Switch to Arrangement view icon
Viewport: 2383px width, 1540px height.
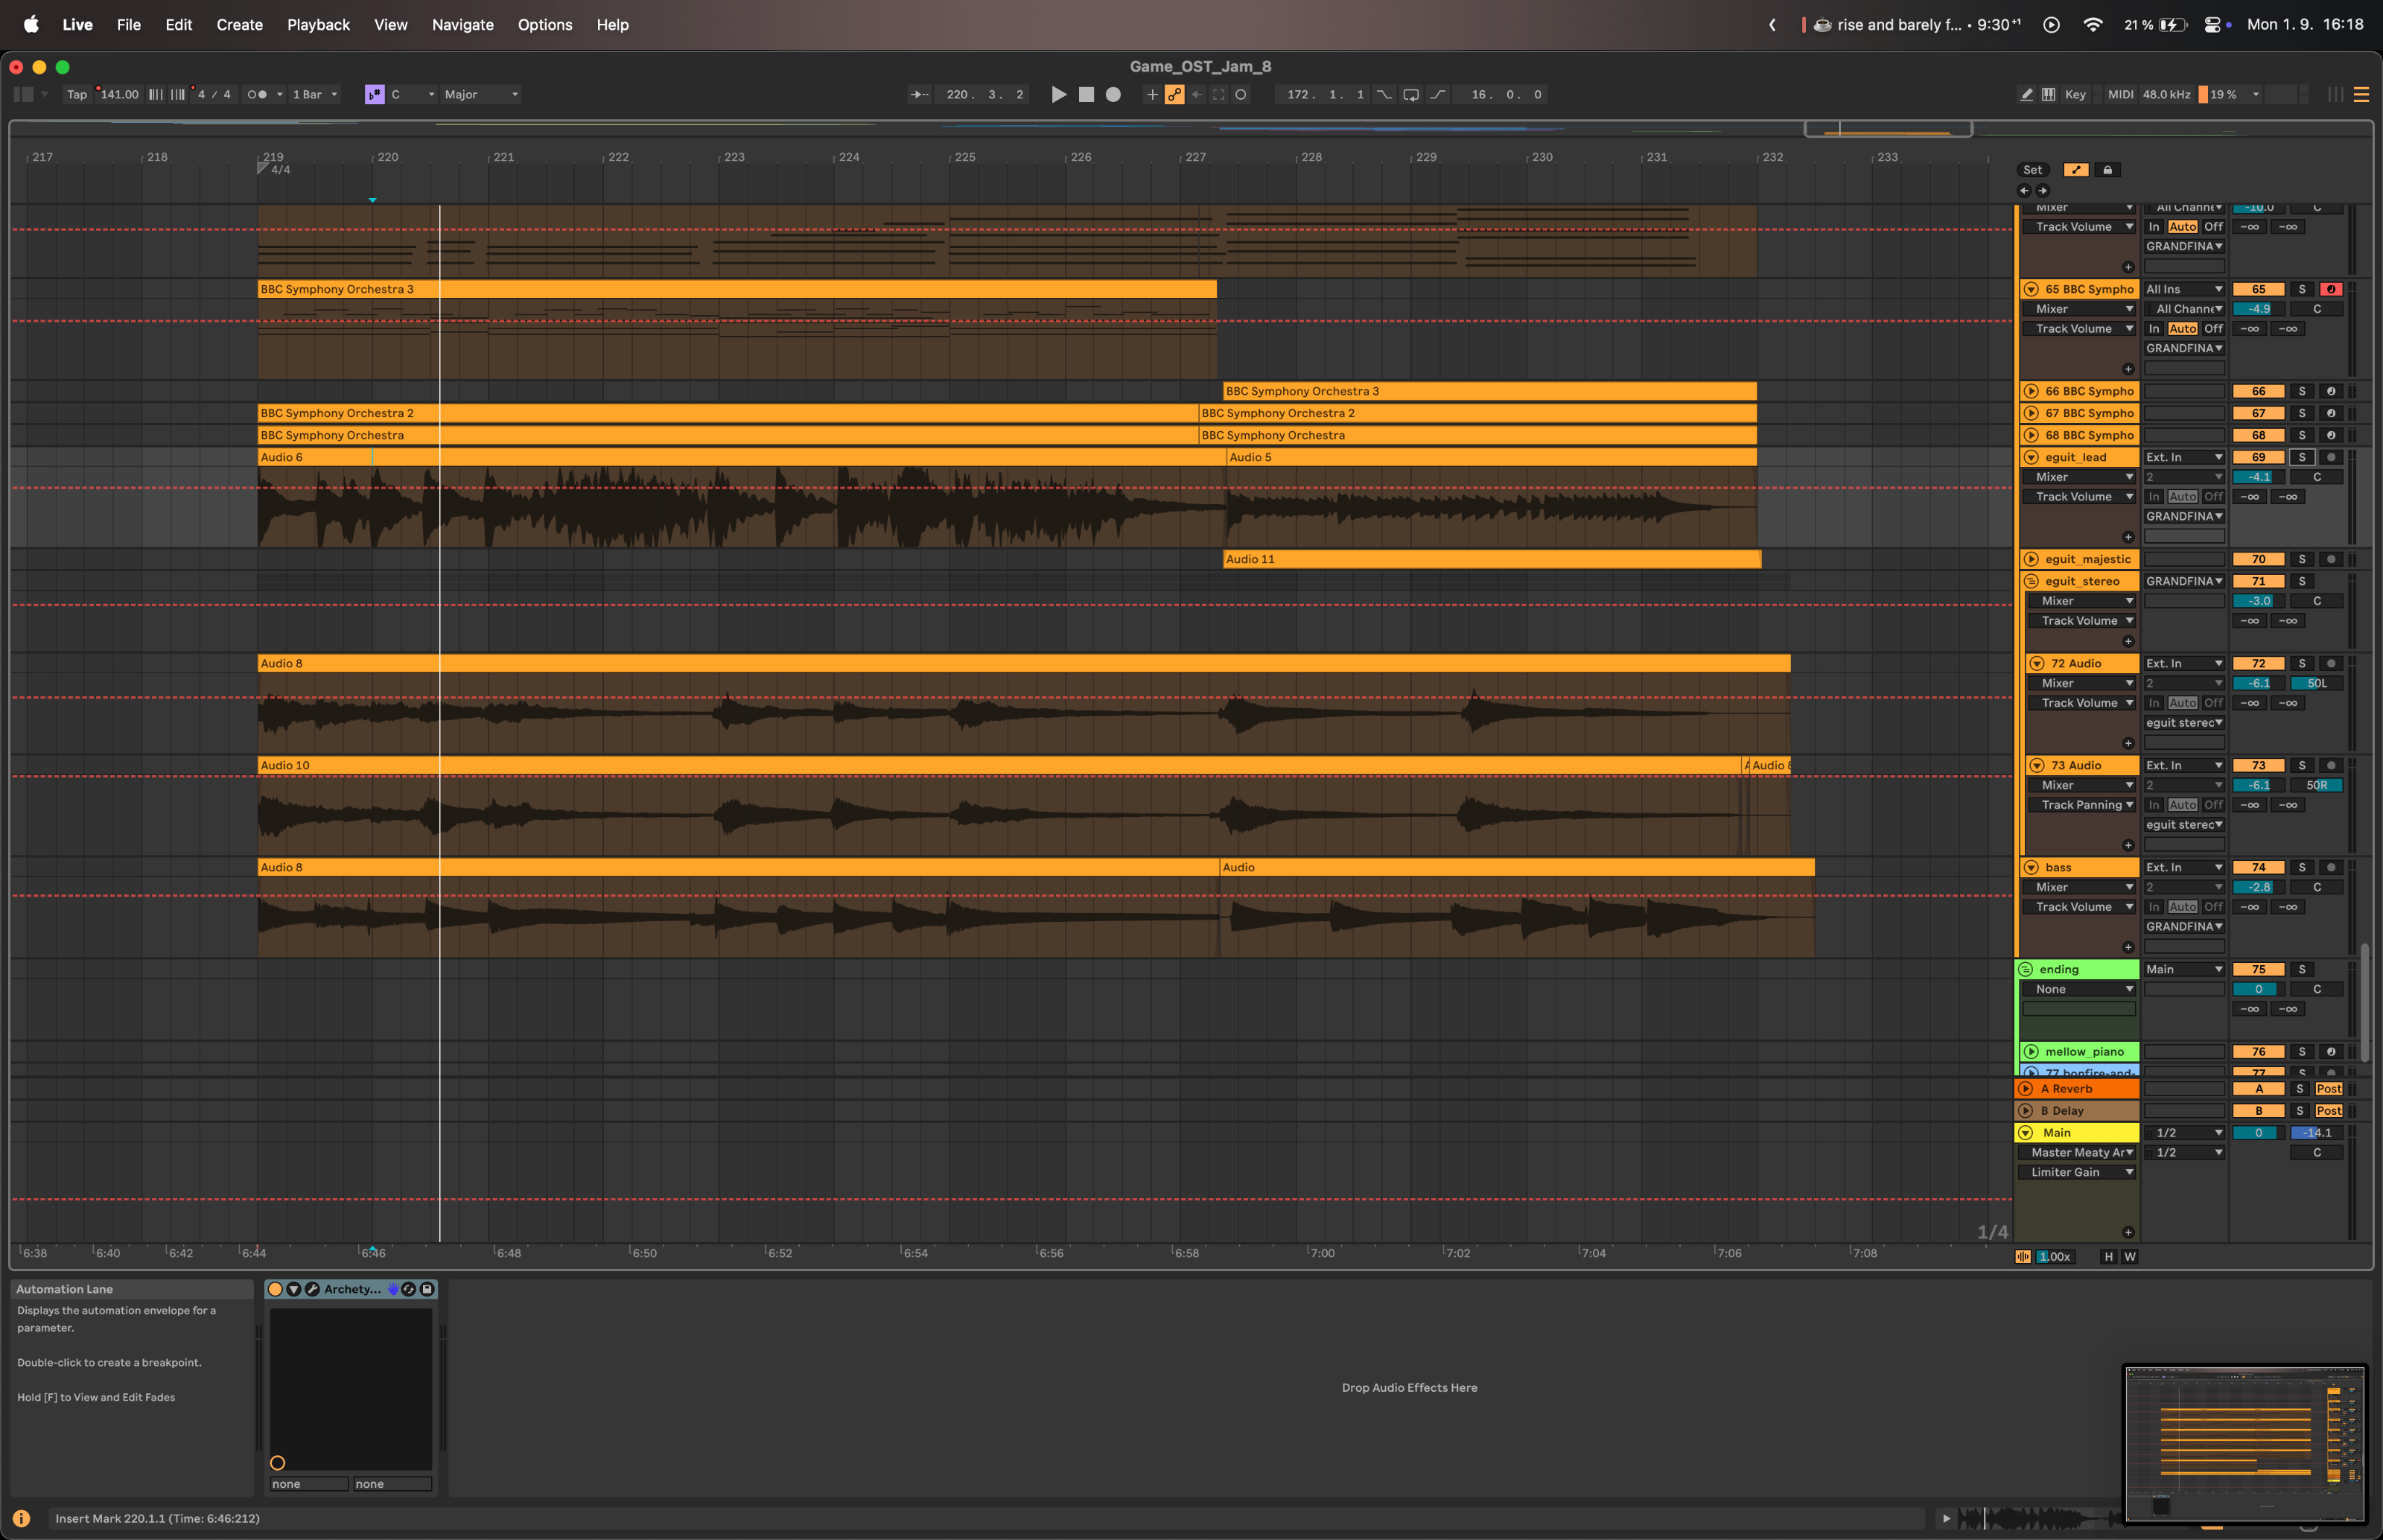2361,94
